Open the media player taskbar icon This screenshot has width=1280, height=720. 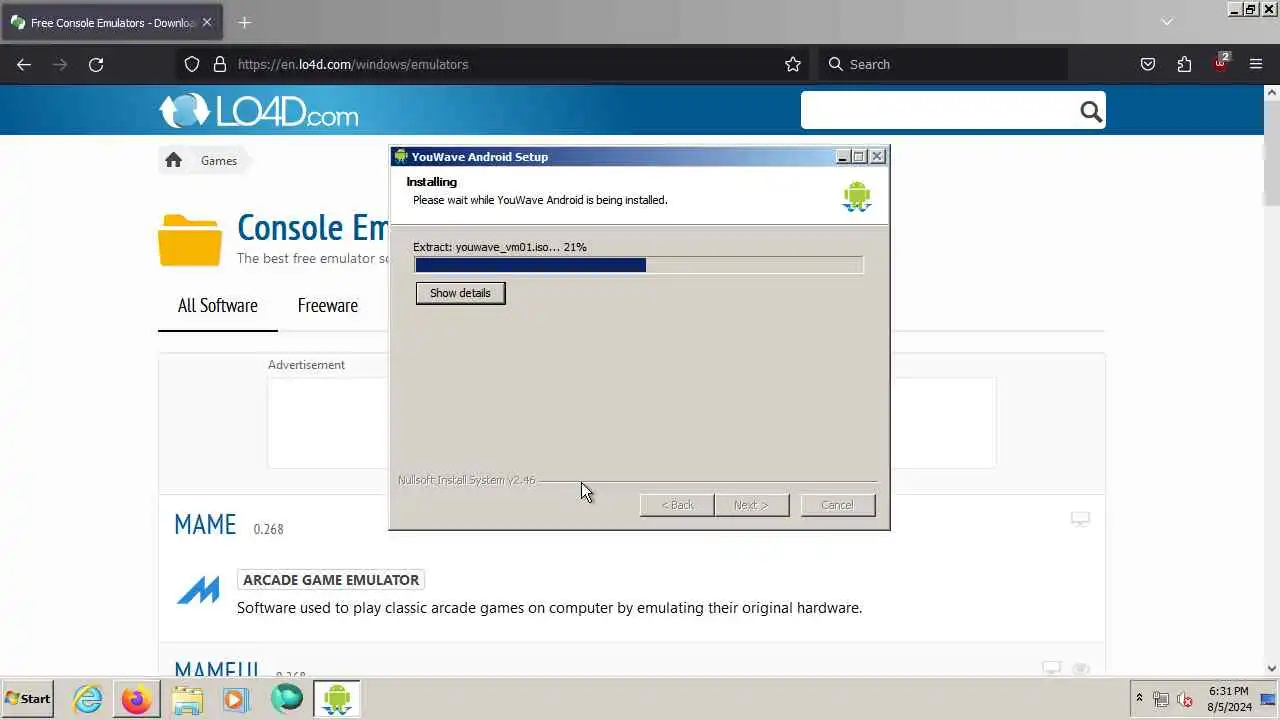pyautogui.click(x=236, y=699)
